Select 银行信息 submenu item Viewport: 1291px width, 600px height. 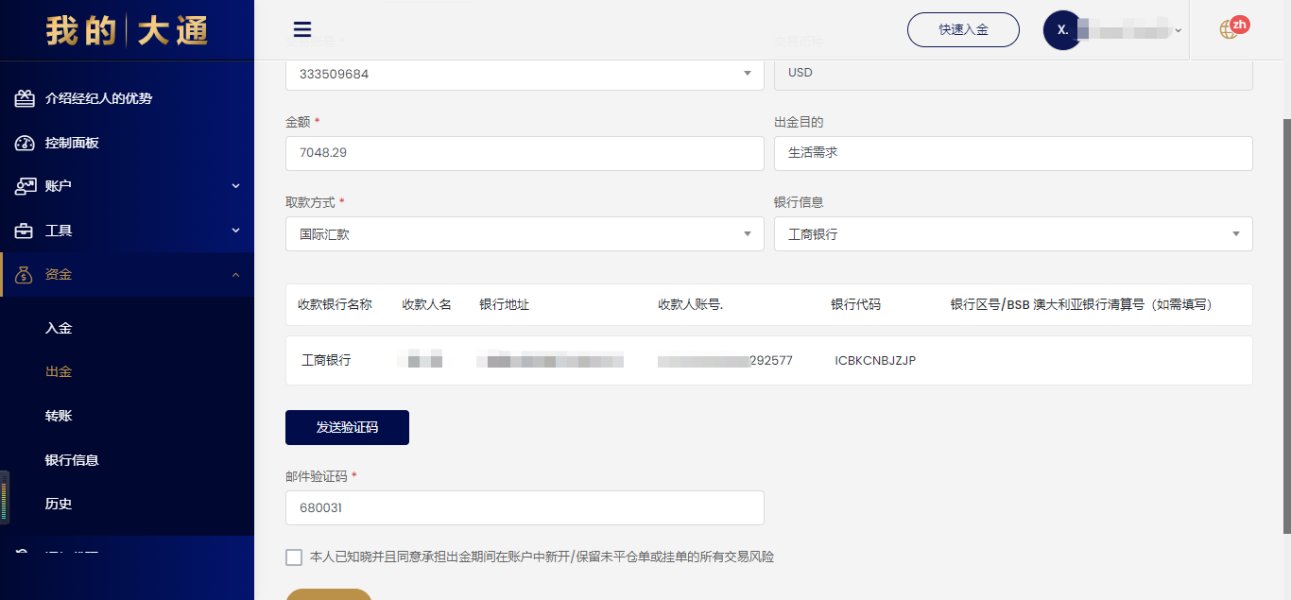click(x=72, y=460)
